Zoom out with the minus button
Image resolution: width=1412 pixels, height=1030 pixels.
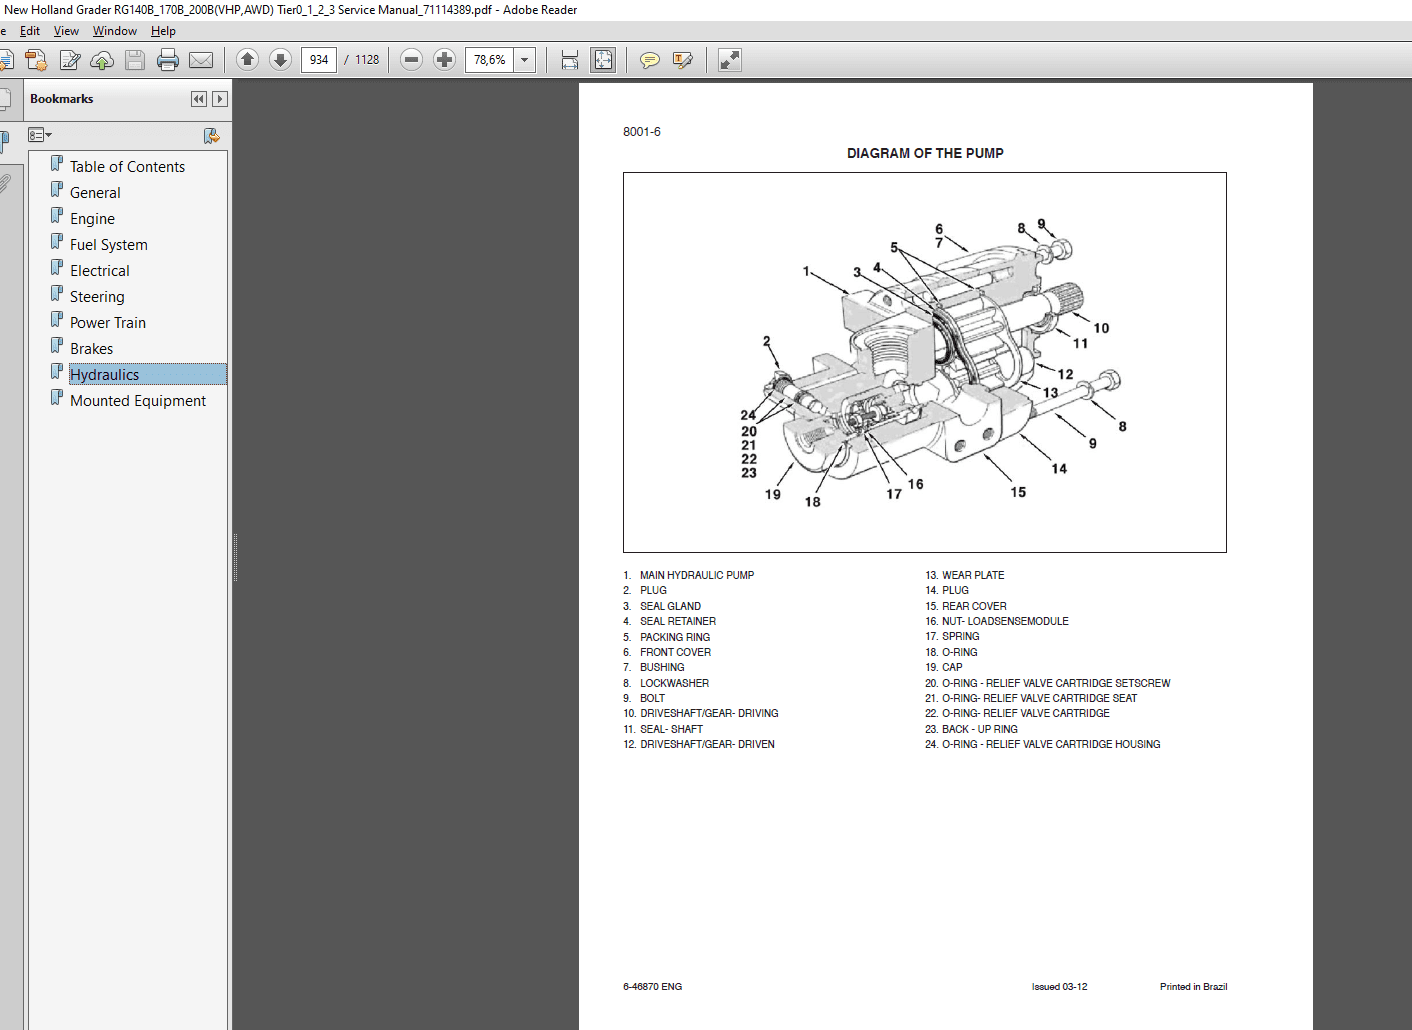pos(411,60)
